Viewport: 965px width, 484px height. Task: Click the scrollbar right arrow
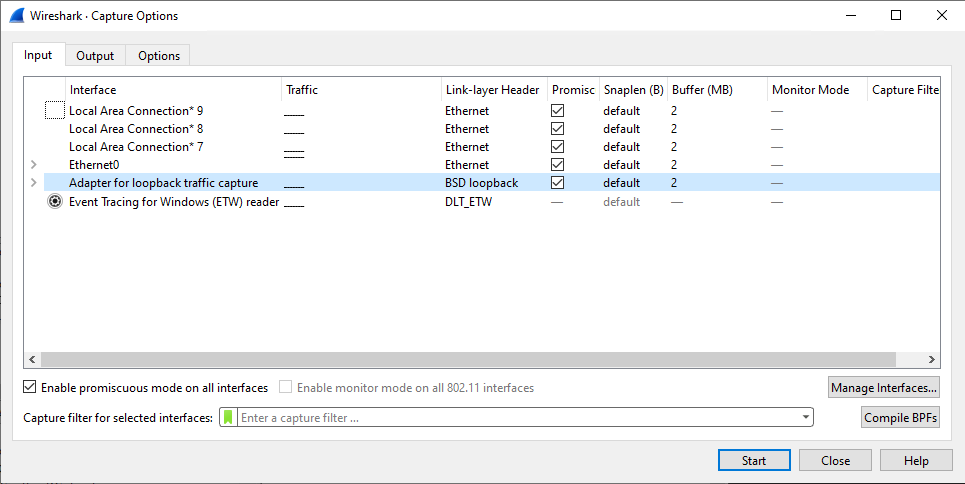(932, 359)
